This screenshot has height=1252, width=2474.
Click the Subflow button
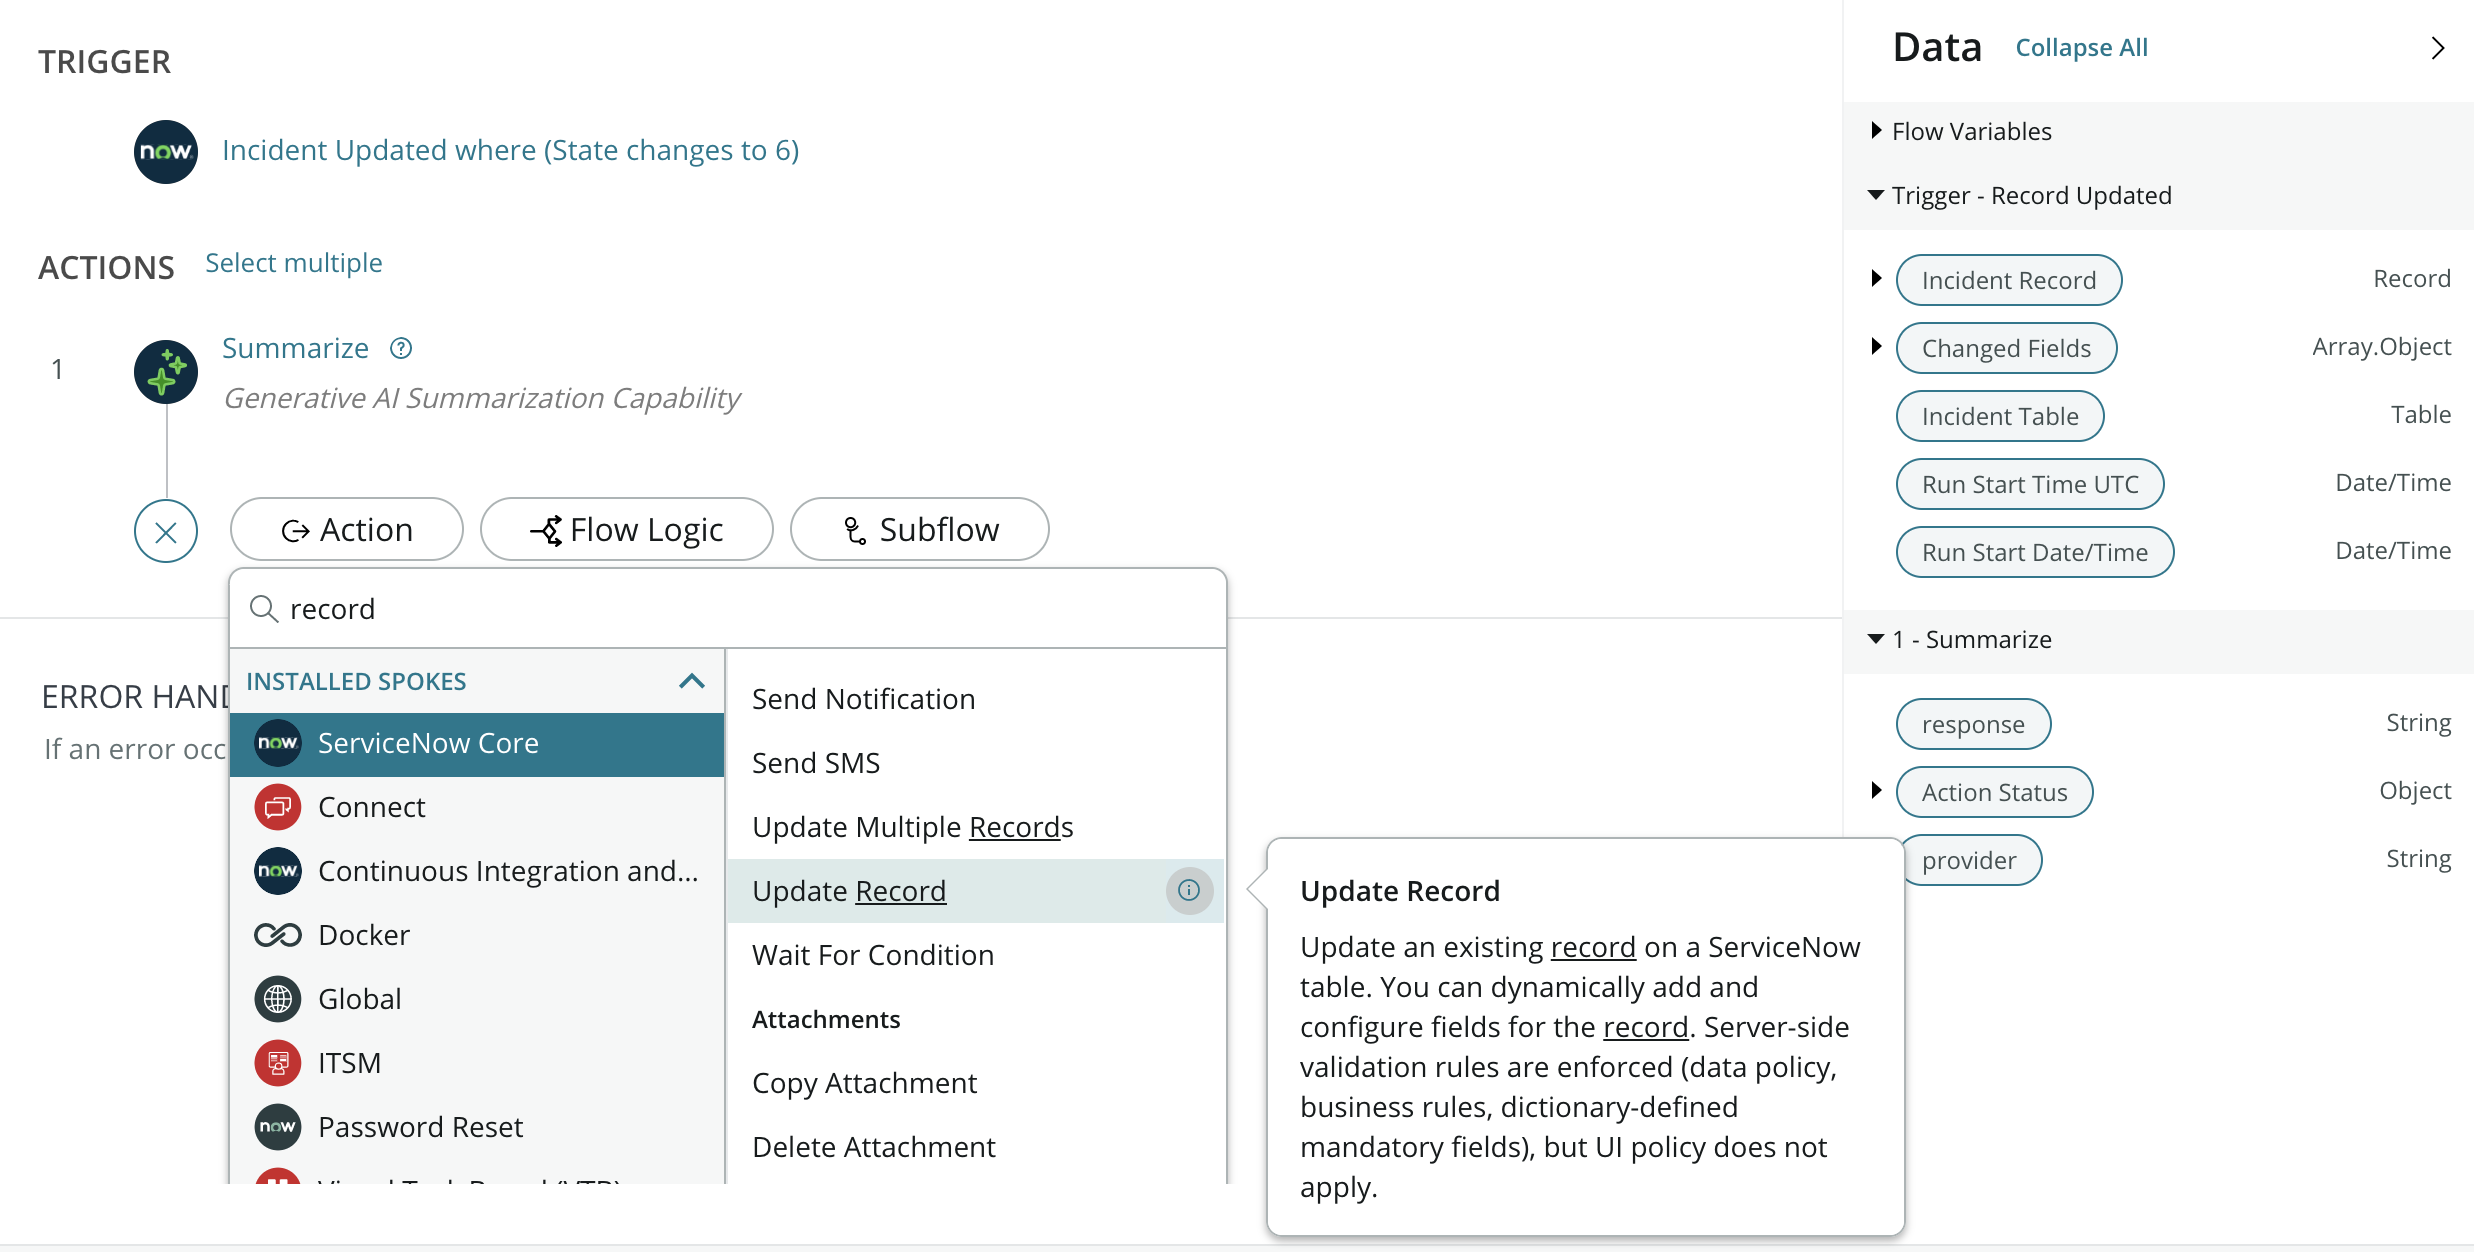click(920, 529)
